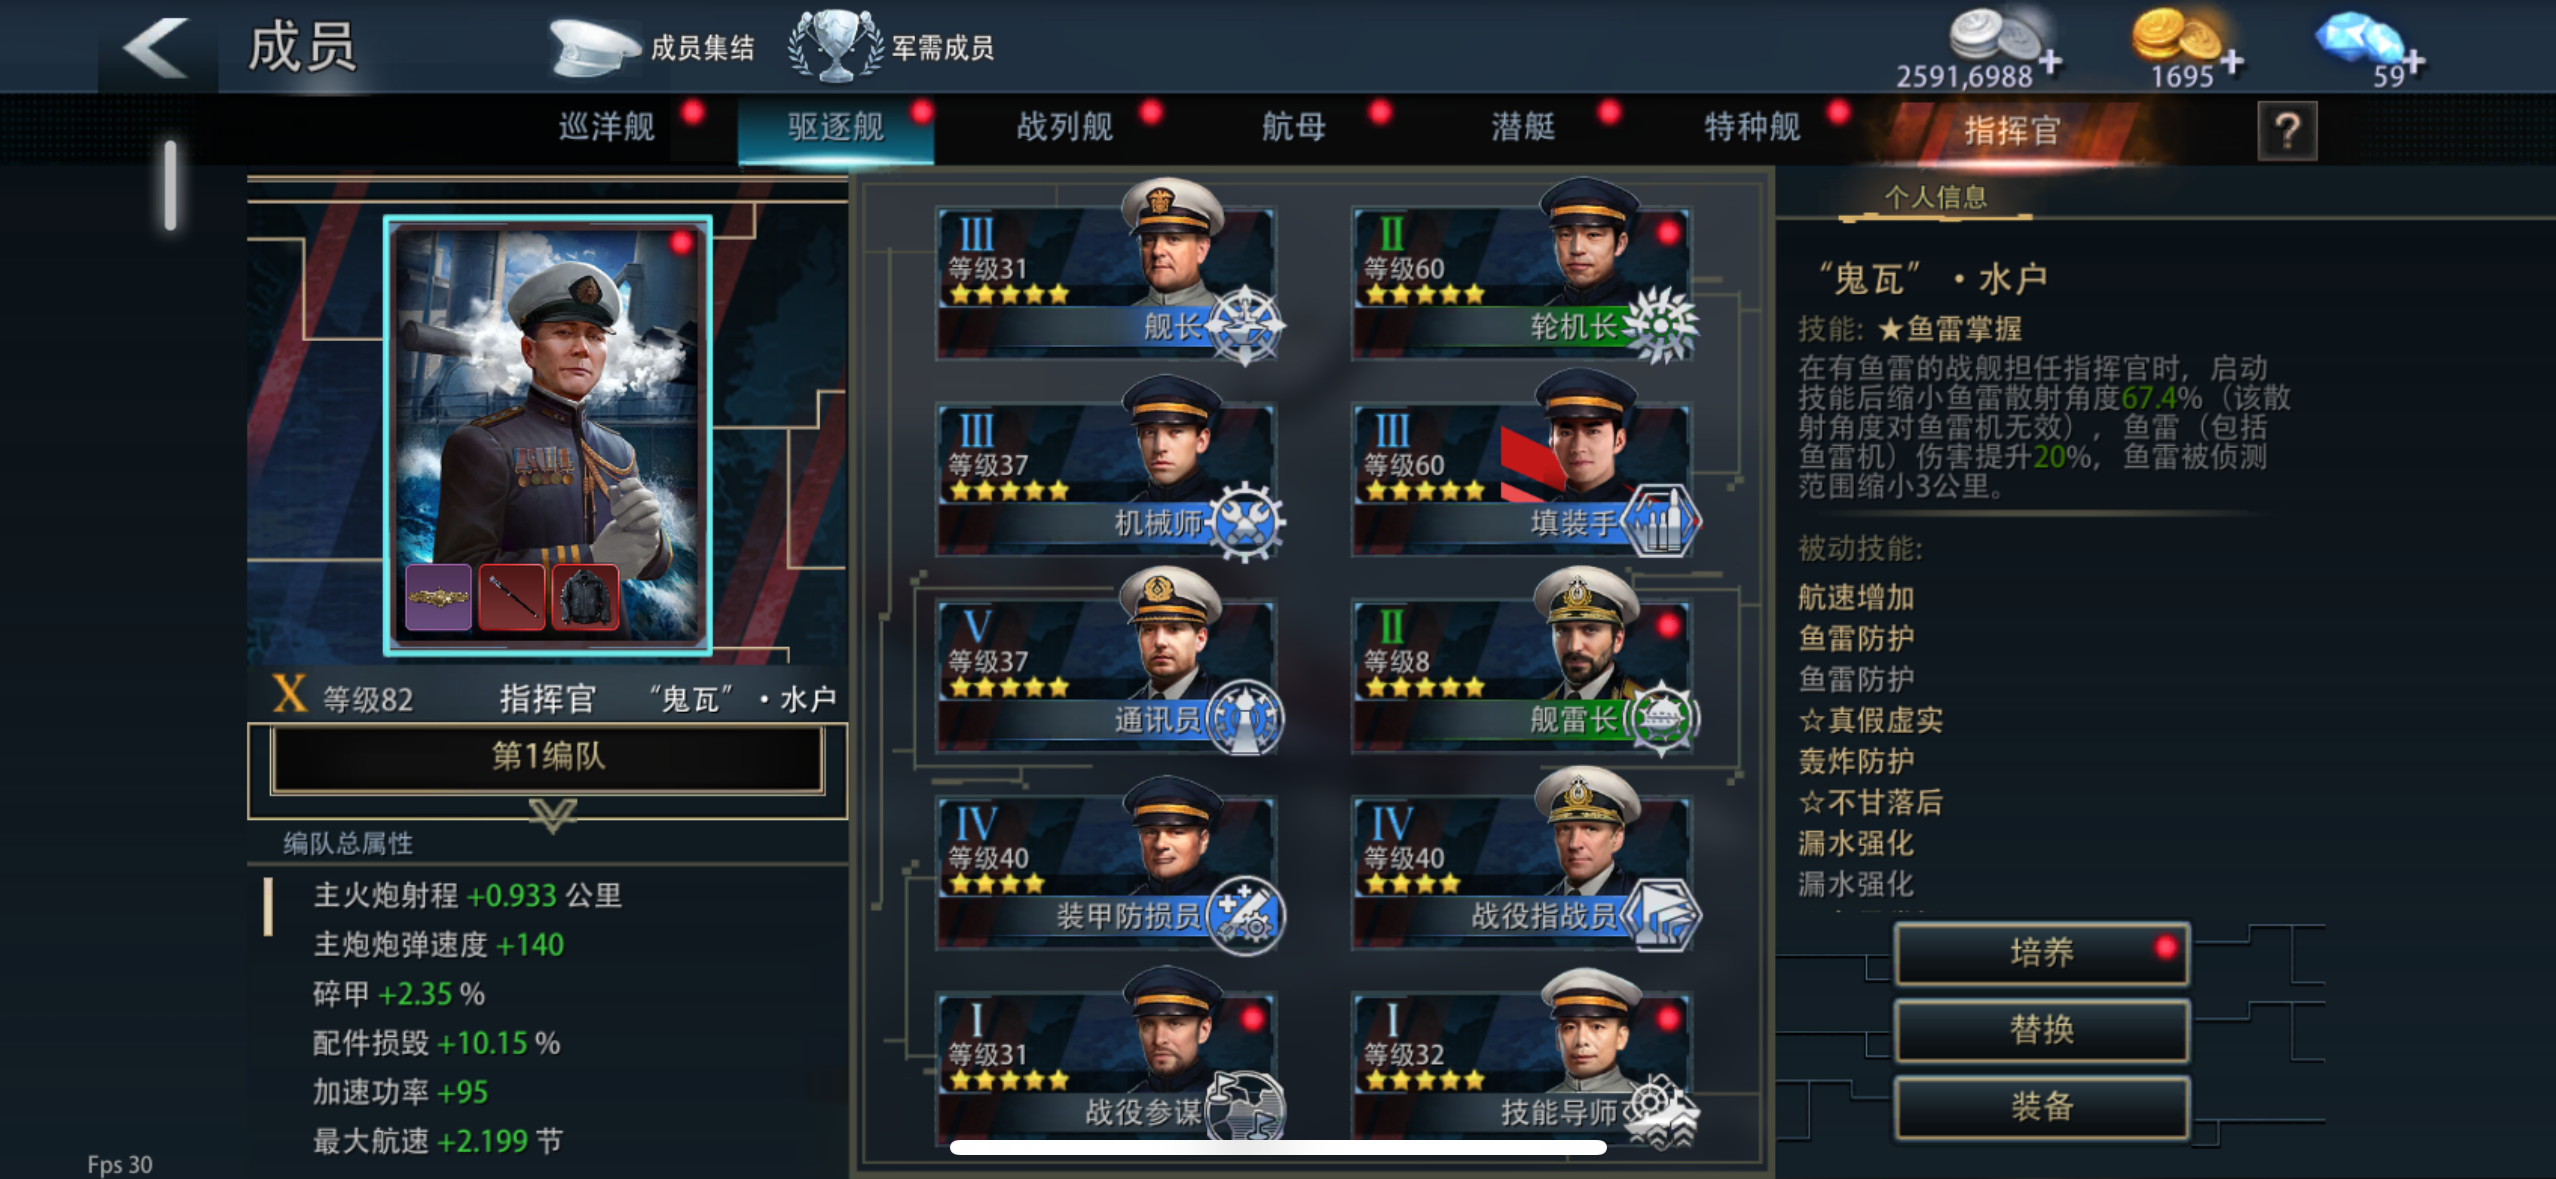This screenshot has height=1179, width=2556.
Task: Add diamonds with plus icon
Action: tap(2414, 62)
